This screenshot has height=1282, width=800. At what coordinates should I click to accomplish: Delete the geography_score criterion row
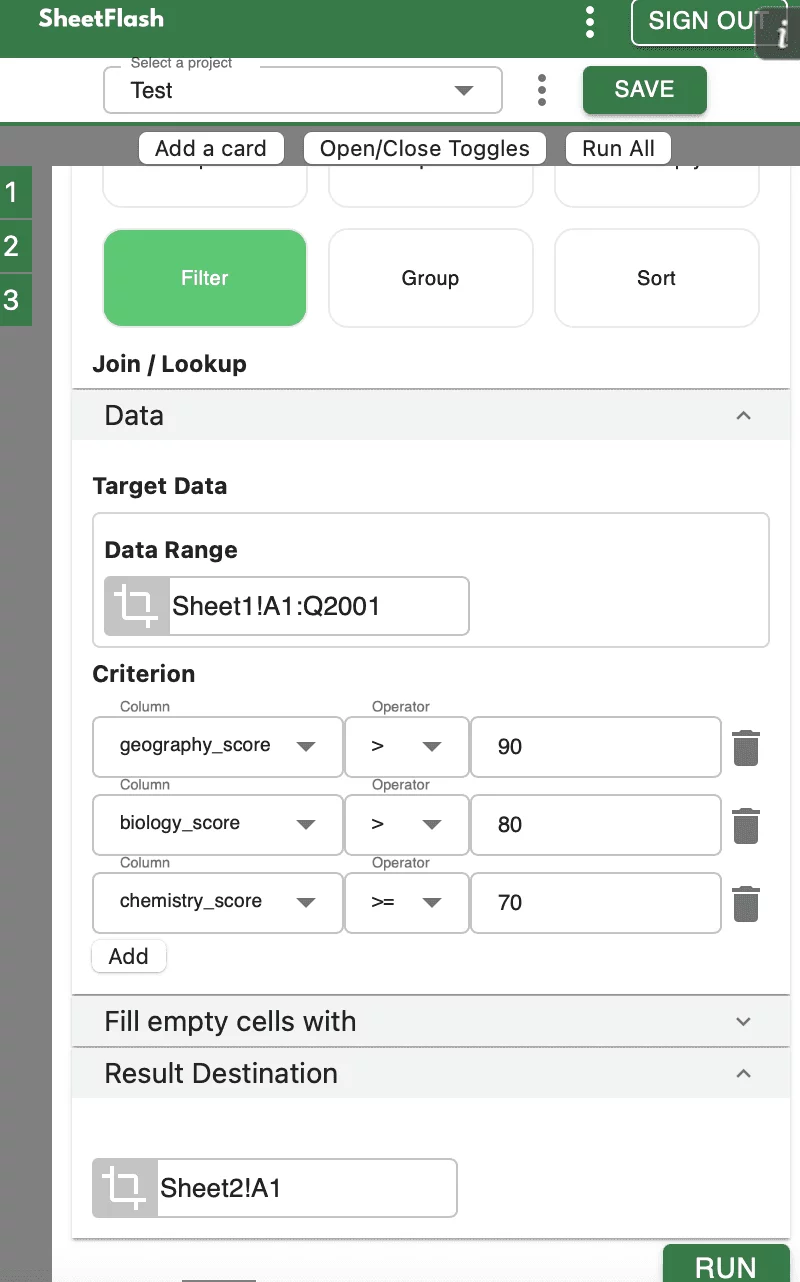pyautogui.click(x=746, y=747)
